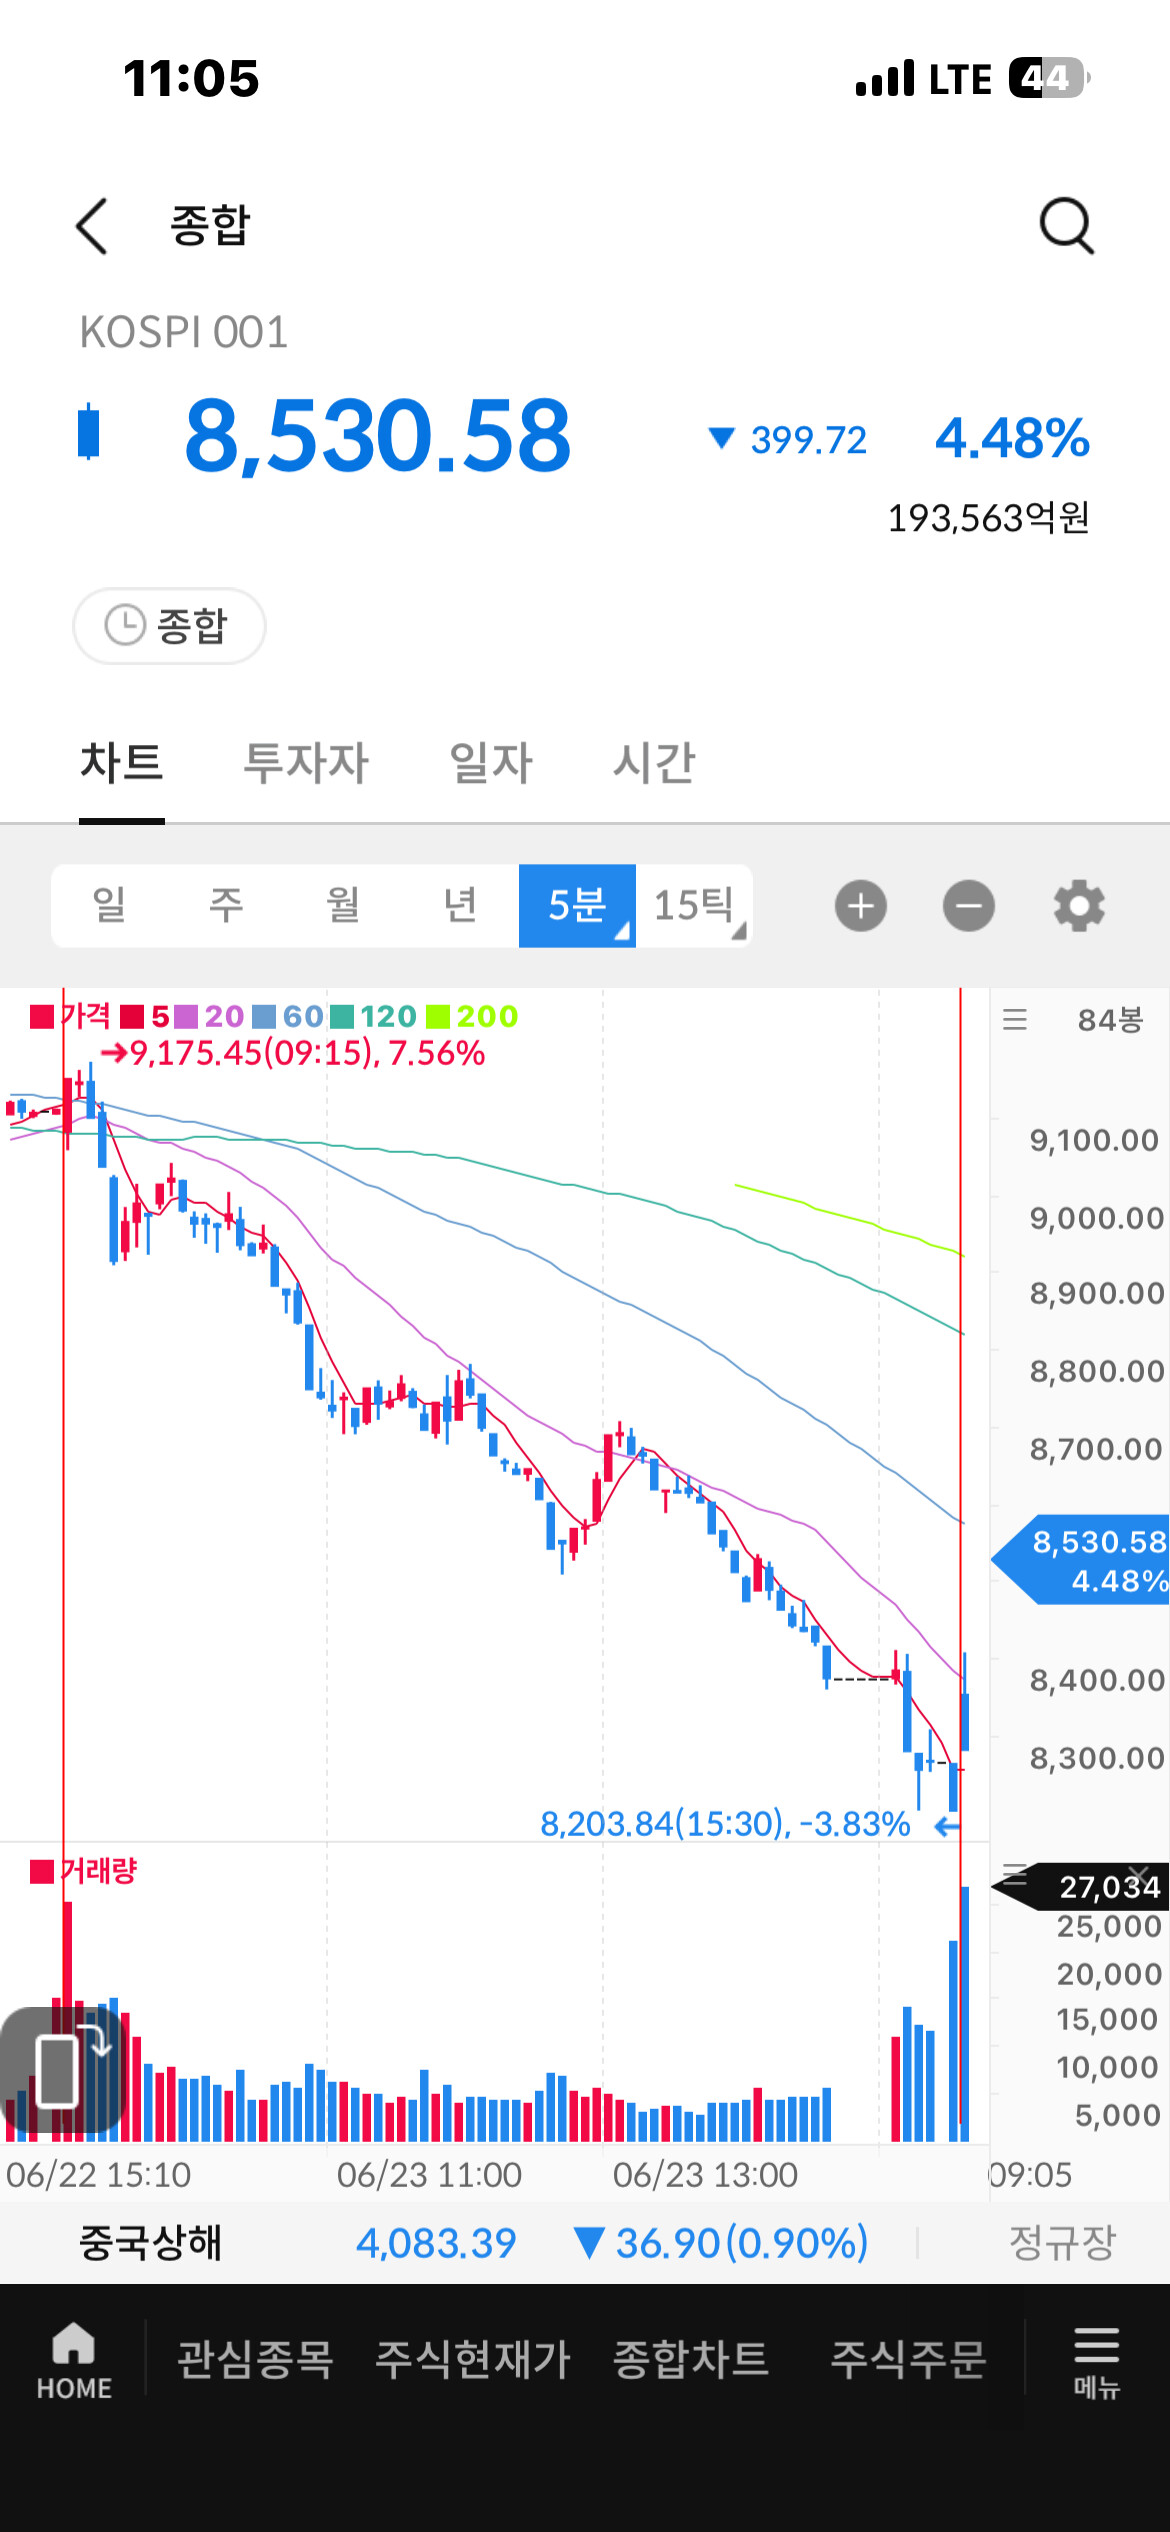Image resolution: width=1170 pixels, height=2532 pixels.
Task: Go to HOME icon
Action: [74, 2360]
